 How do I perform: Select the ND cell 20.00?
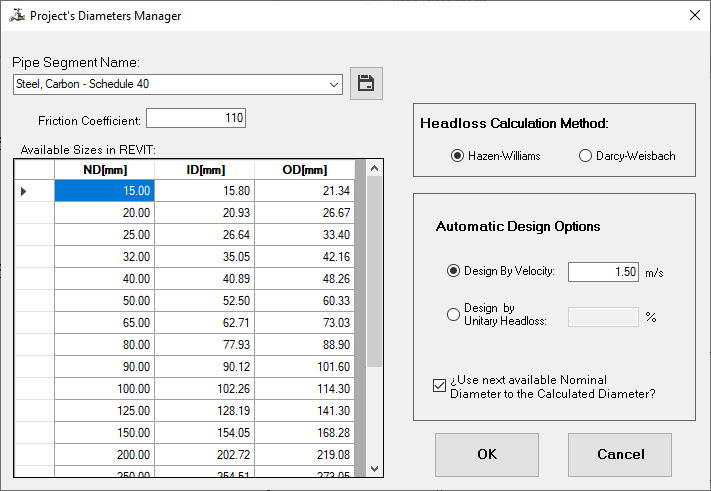coord(105,213)
